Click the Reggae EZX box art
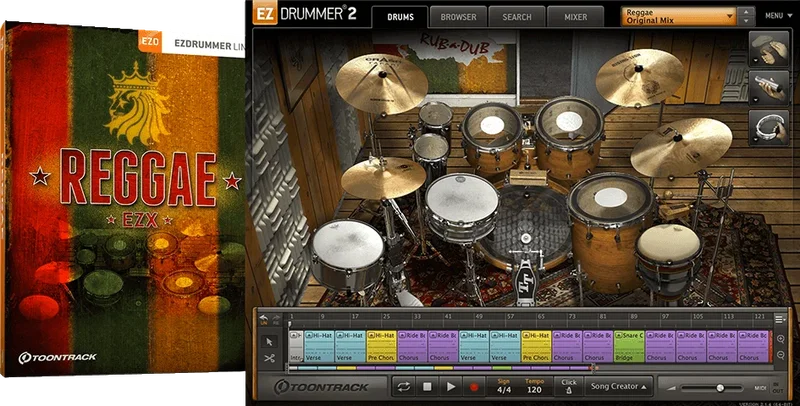This screenshot has width=800, height=406. pyautogui.click(x=122, y=199)
